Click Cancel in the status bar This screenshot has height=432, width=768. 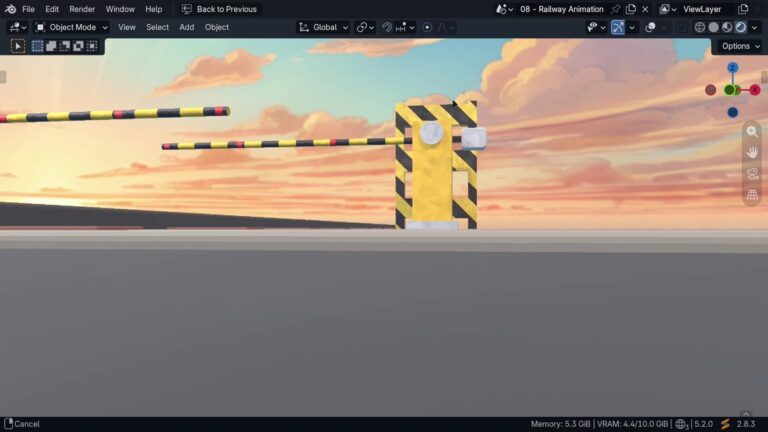coord(26,424)
